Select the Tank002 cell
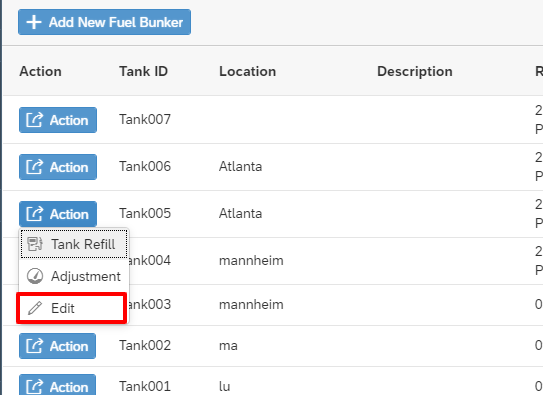 point(145,345)
